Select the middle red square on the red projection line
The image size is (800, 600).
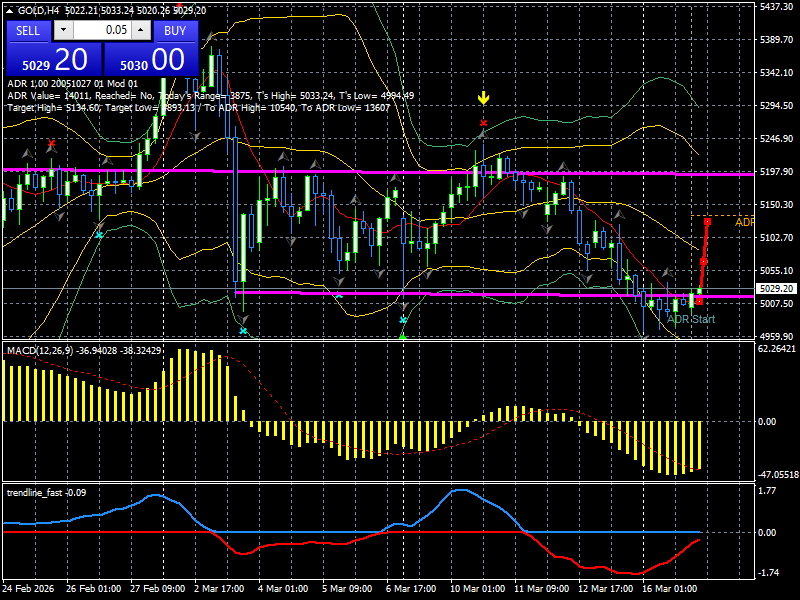704,262
